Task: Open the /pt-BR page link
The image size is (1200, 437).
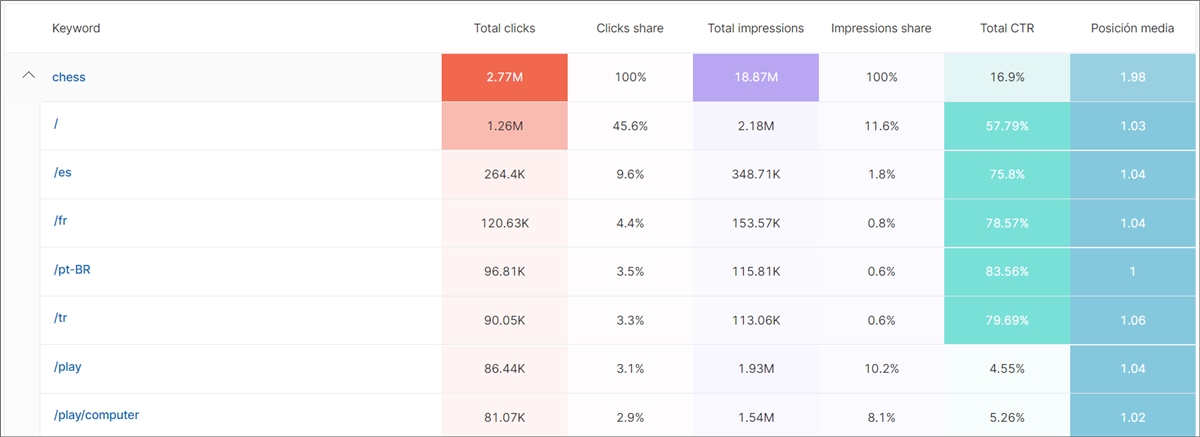Action: pyautogui.click(x=72, y=269)
